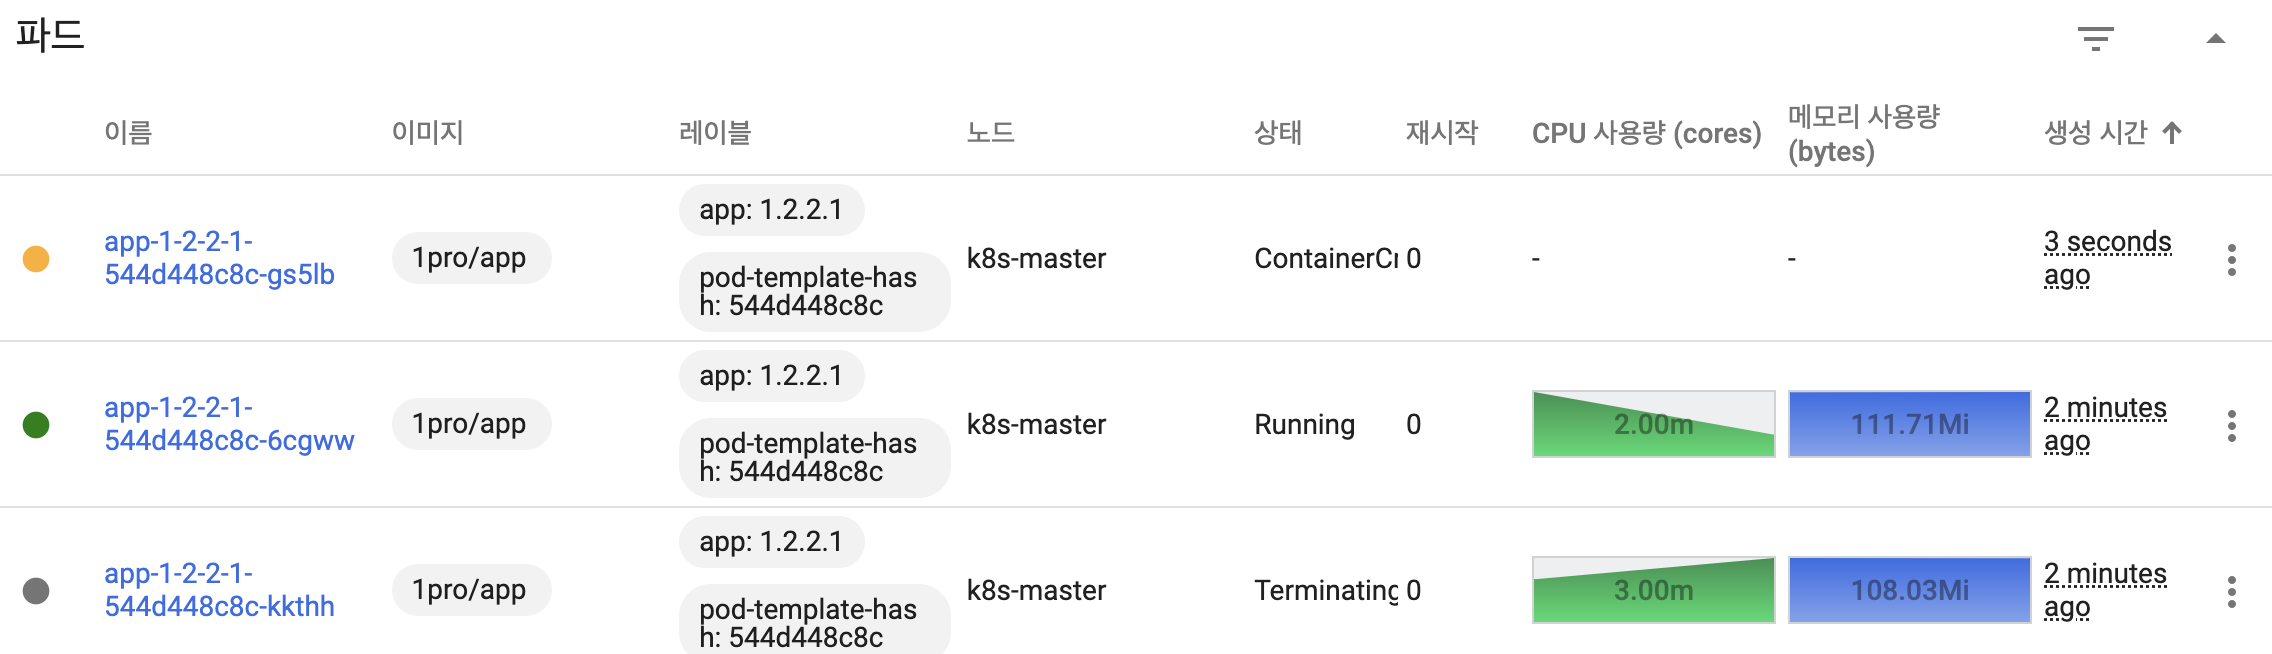Click the green Running status indicator
The width and height of the screenshot is (2272, 654).
point(36,425)
